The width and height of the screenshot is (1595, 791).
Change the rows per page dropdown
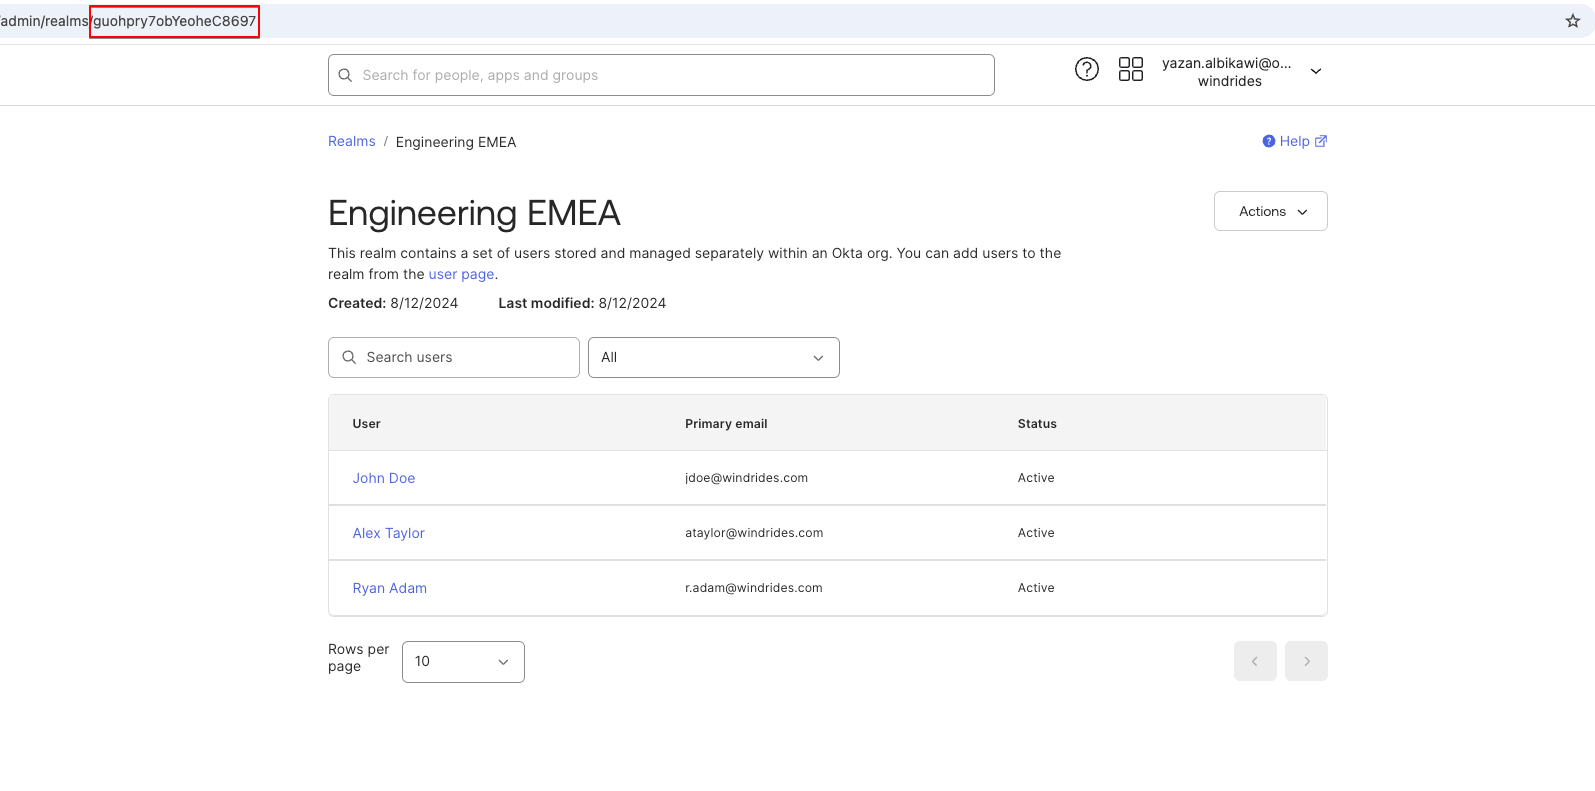463,662
